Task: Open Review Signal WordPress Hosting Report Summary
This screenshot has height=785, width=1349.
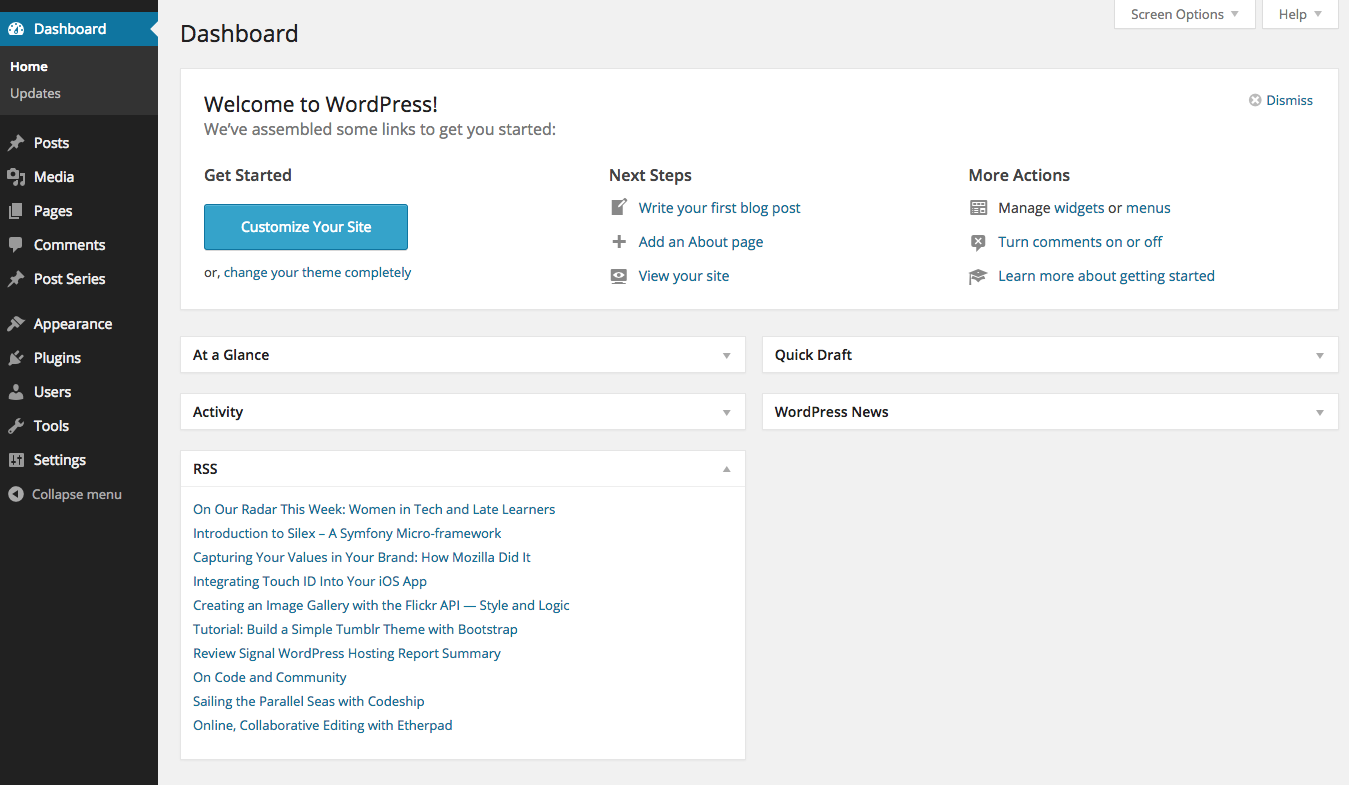Action: pyautogui.click(x=347, y=653)
